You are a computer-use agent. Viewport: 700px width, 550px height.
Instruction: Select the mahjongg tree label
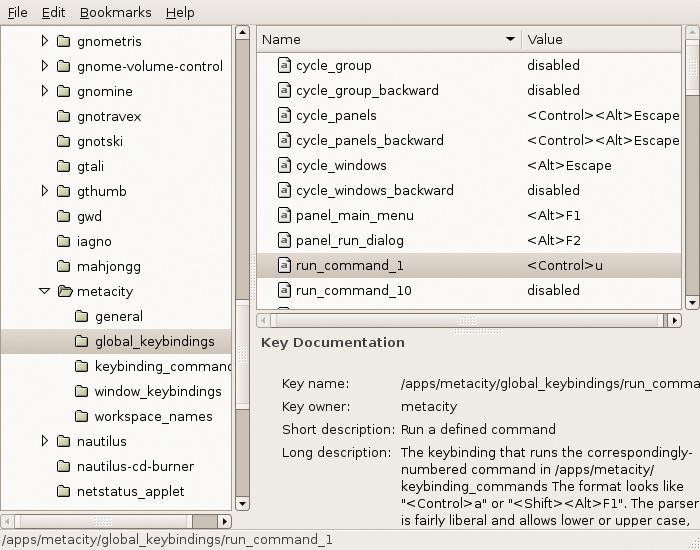(x=108, y=267)
